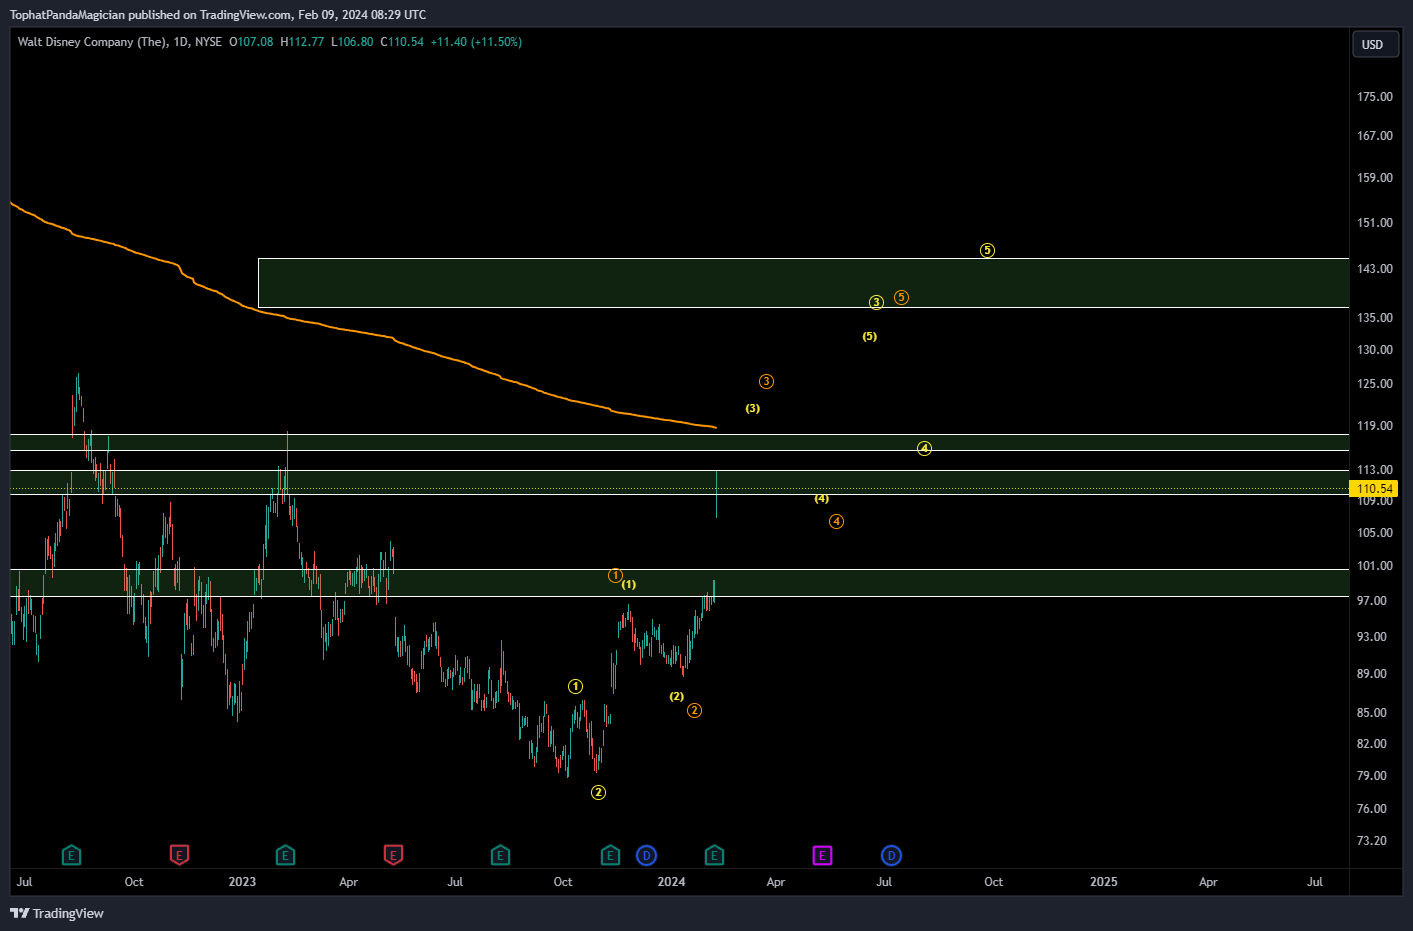Click the blue dividend marker near Jul 2024
The width and height of the screenshot is (1413, 931).
point(891,855)
